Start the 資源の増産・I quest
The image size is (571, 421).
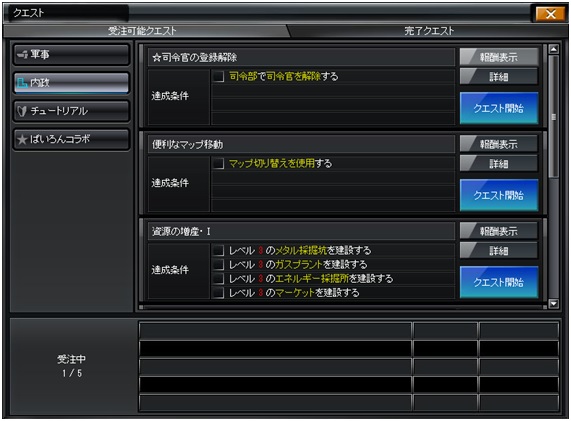499,282
